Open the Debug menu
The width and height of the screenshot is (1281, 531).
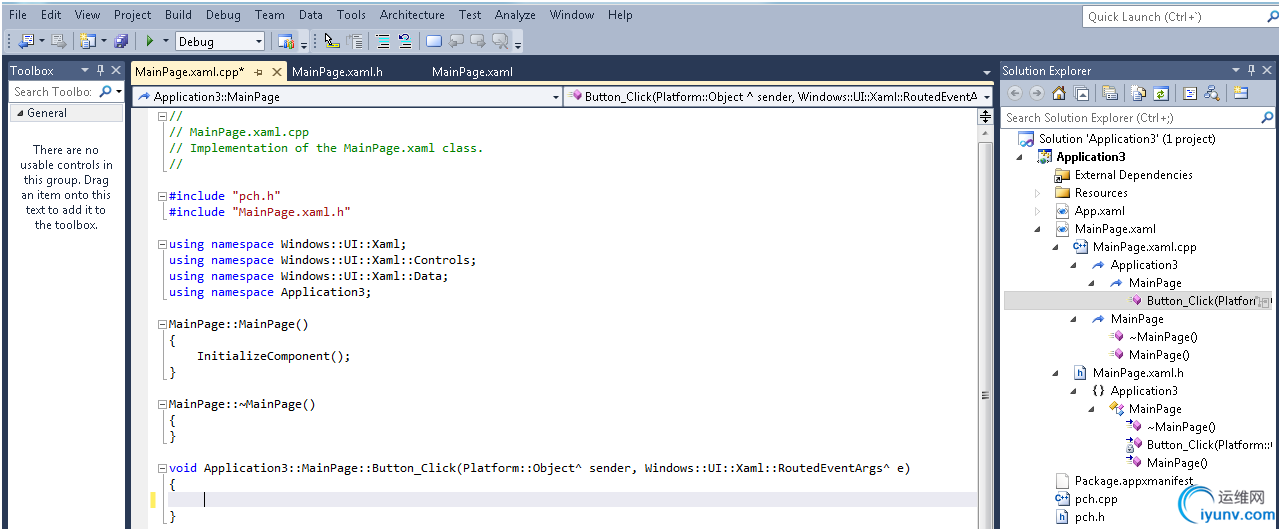(x=223, y=15)
